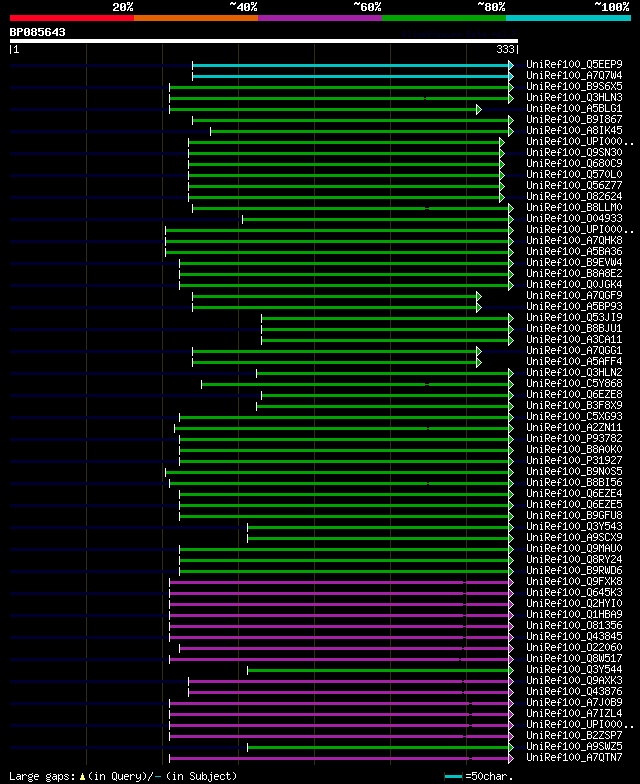
Task: Click the arrowhead ending the A7QGF9 alignment
Action: tap(478, 296)
